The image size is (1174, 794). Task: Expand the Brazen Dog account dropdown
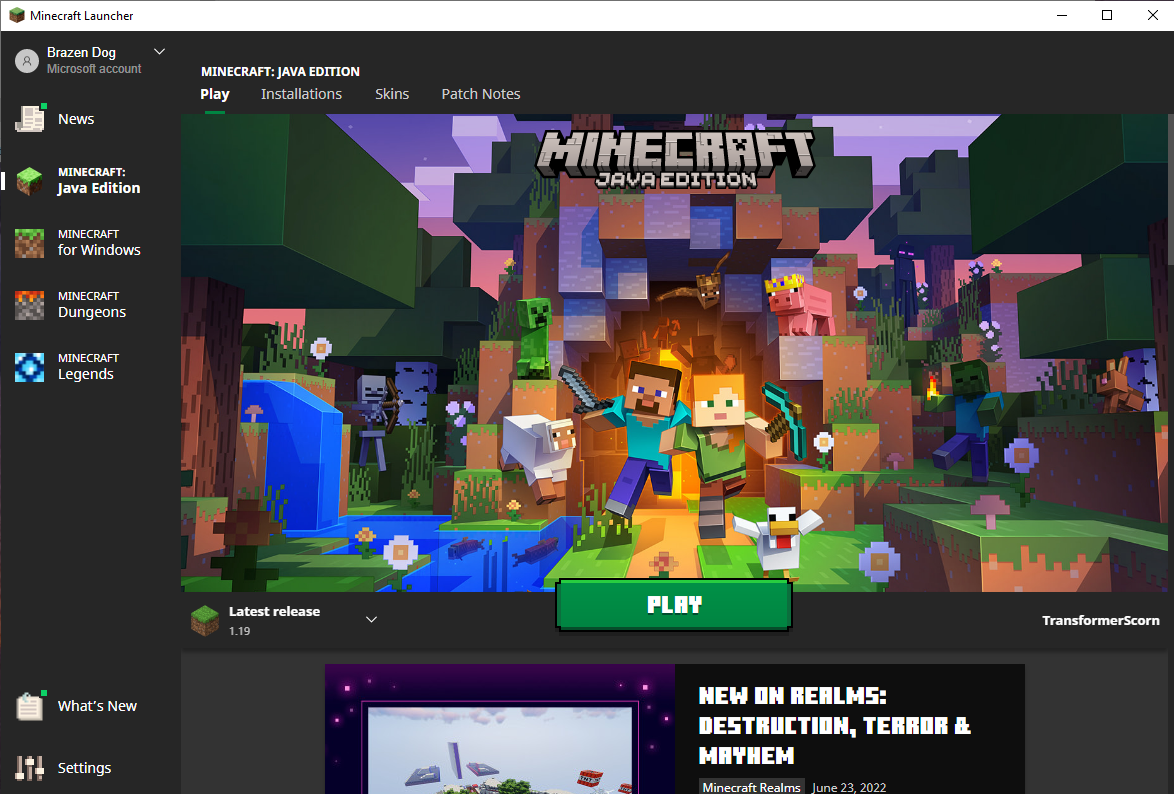click(x=159, y=52)
